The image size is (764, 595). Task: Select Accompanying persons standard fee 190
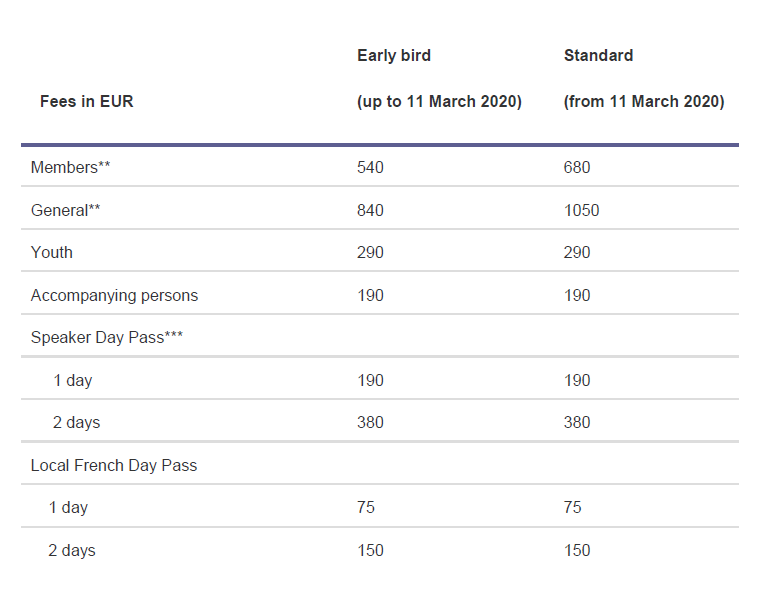pyautogui.click(x=577, y=295)
